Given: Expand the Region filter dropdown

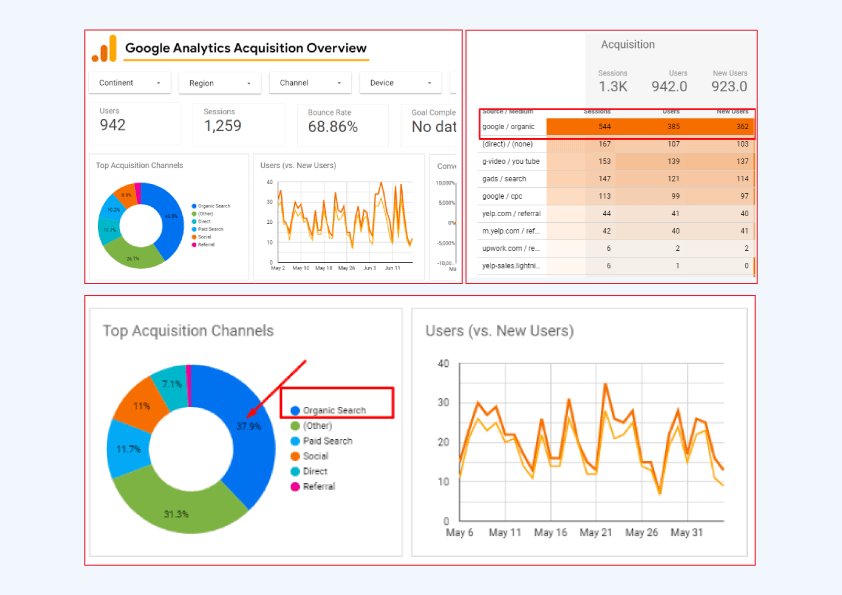Looking at the screenshot, I should pos(220,83).
